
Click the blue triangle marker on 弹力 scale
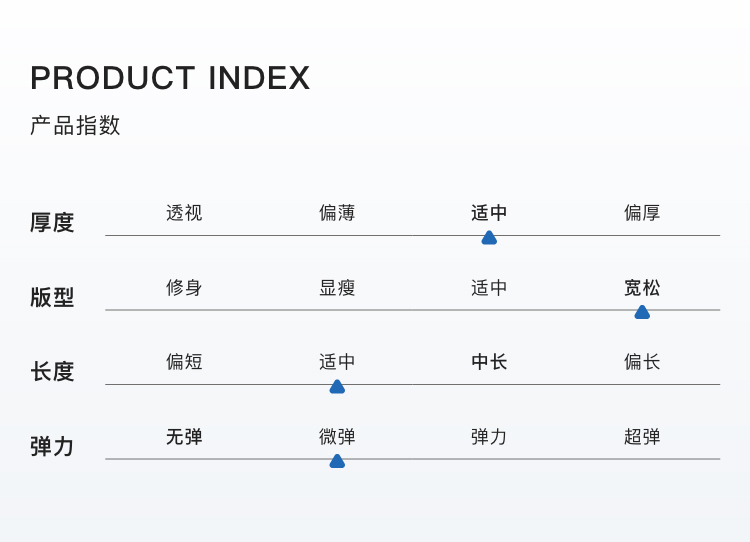point(337,461)
